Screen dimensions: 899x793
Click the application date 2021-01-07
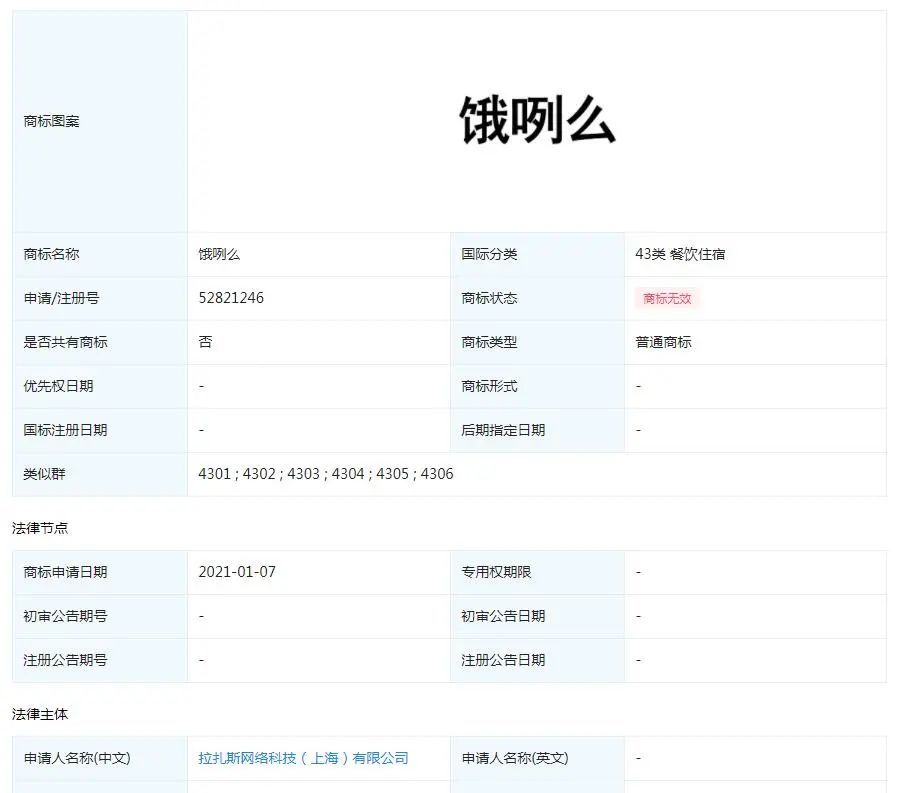coord(237,572)
